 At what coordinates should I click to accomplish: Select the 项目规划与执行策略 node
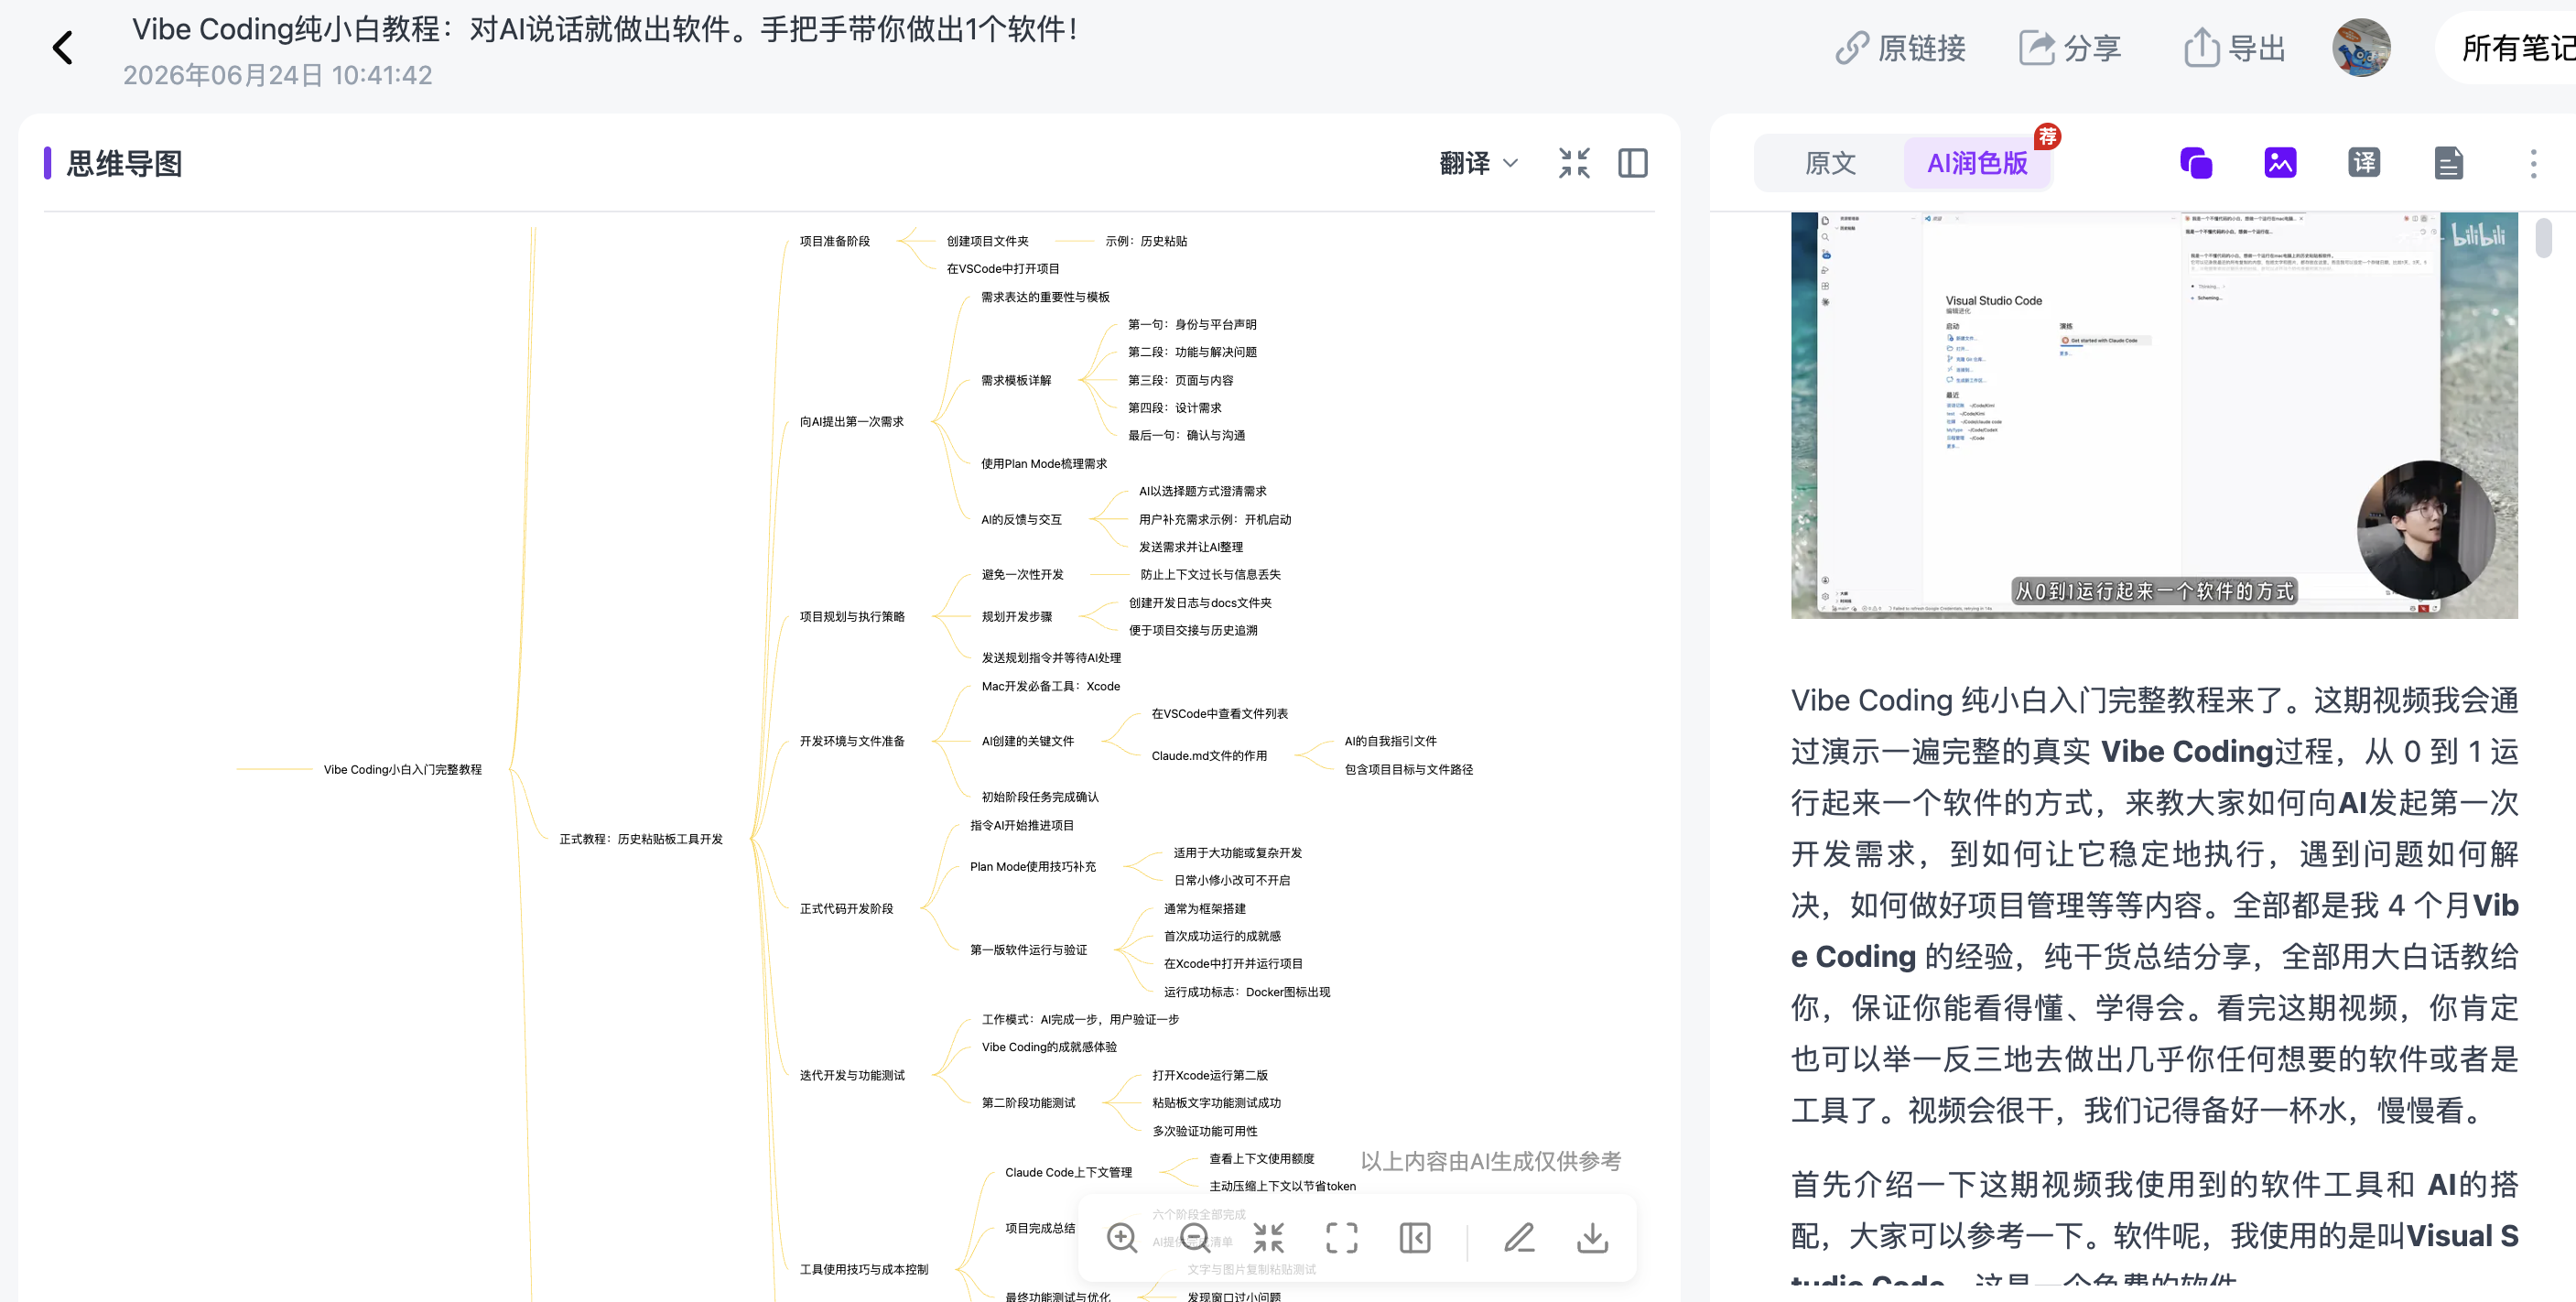[x=852, y=616]
